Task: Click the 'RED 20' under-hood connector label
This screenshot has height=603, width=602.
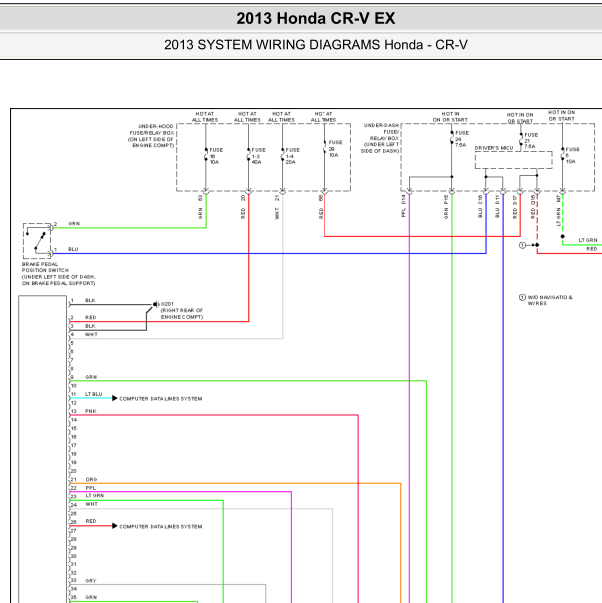Action: (243, 207)
